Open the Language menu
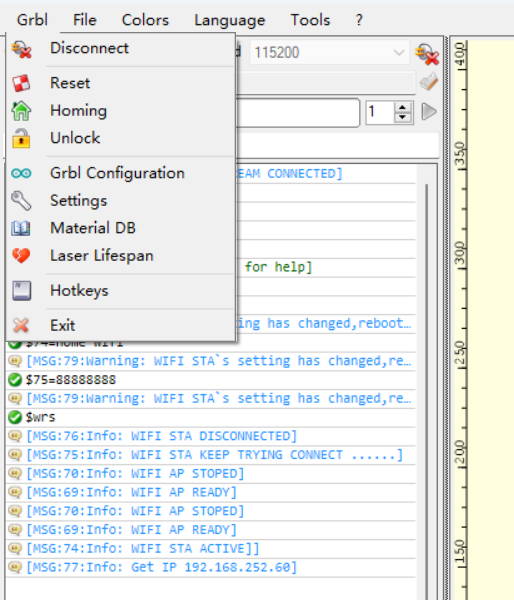 [229, 20]
